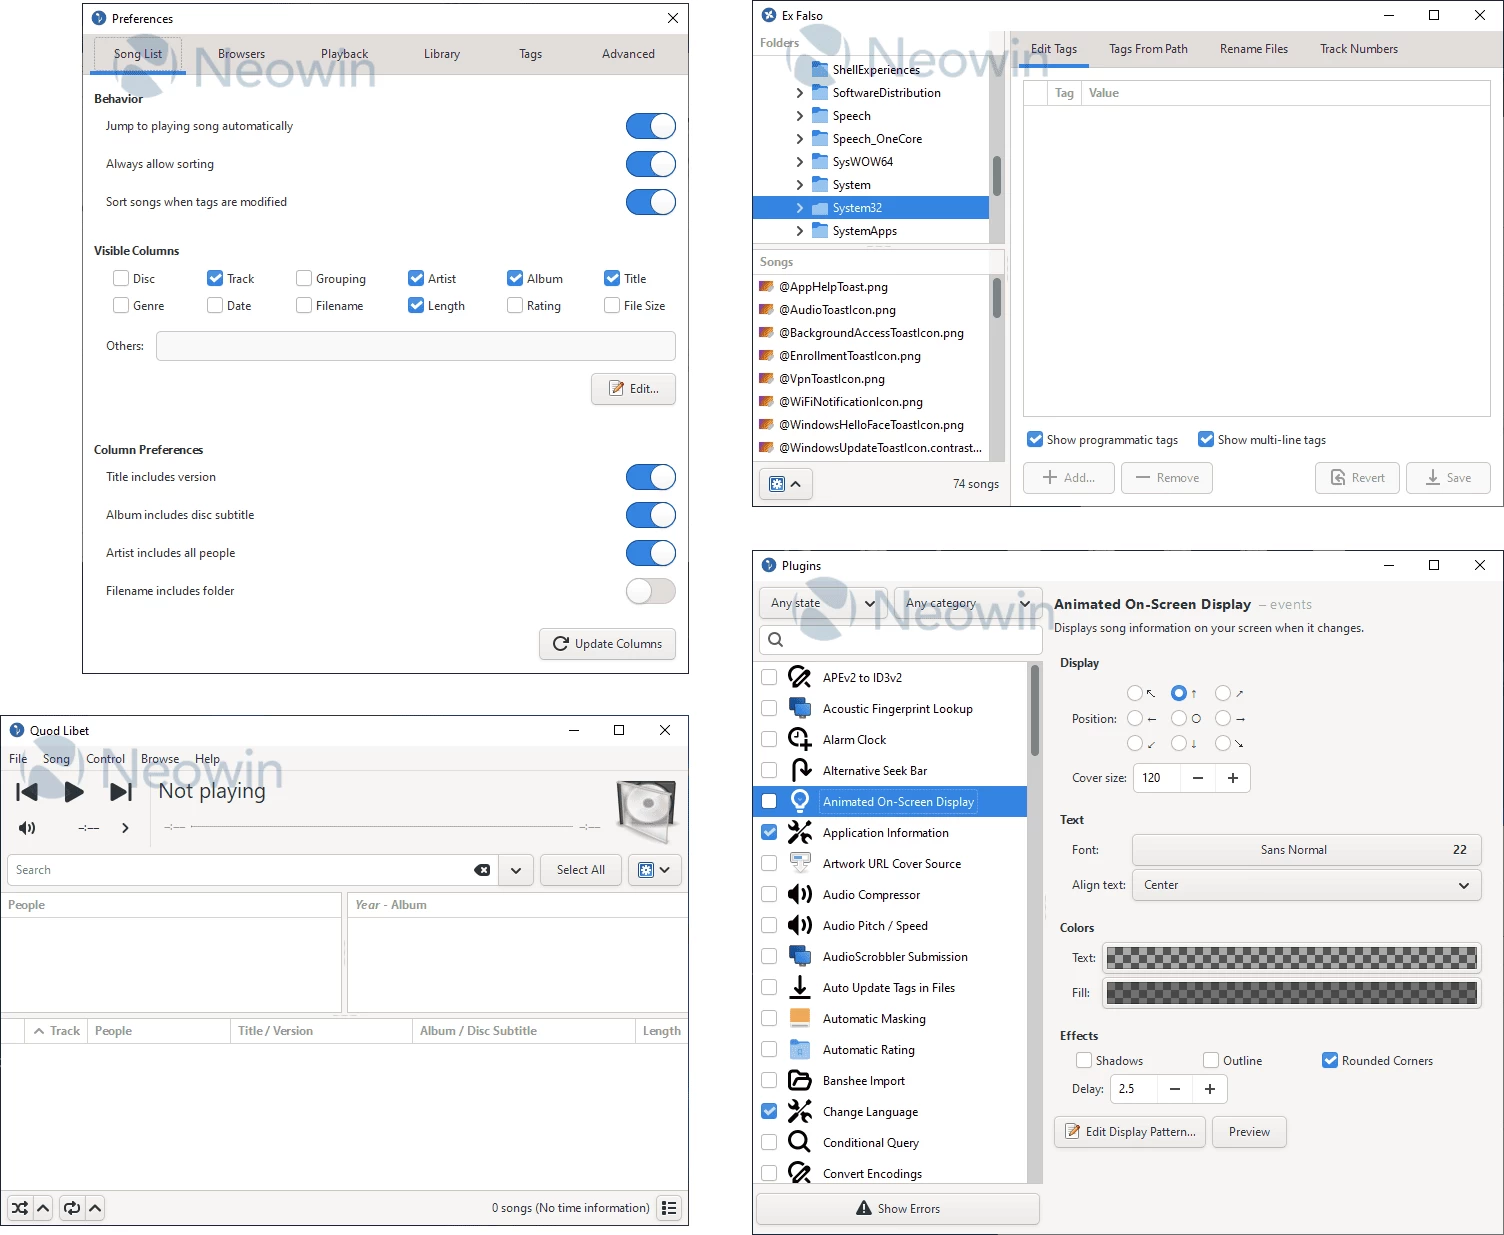This screenshot has width=1504, height=1235.
Task: Toggle the shuffle icon in Quod Libet
Action: coord(20,1208)
